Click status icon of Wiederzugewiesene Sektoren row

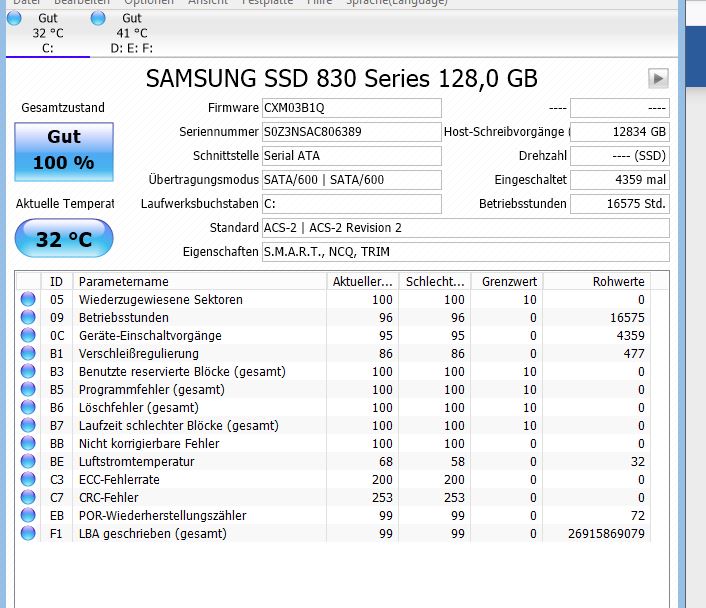[28, 299]
